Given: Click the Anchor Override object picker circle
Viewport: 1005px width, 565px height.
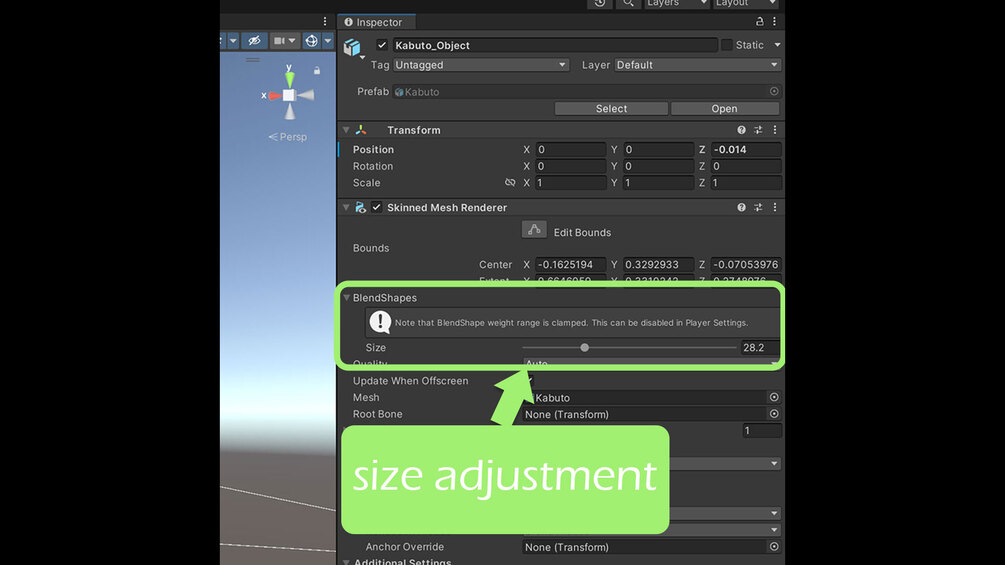Looking at the screenshot, I should (774, 546).
